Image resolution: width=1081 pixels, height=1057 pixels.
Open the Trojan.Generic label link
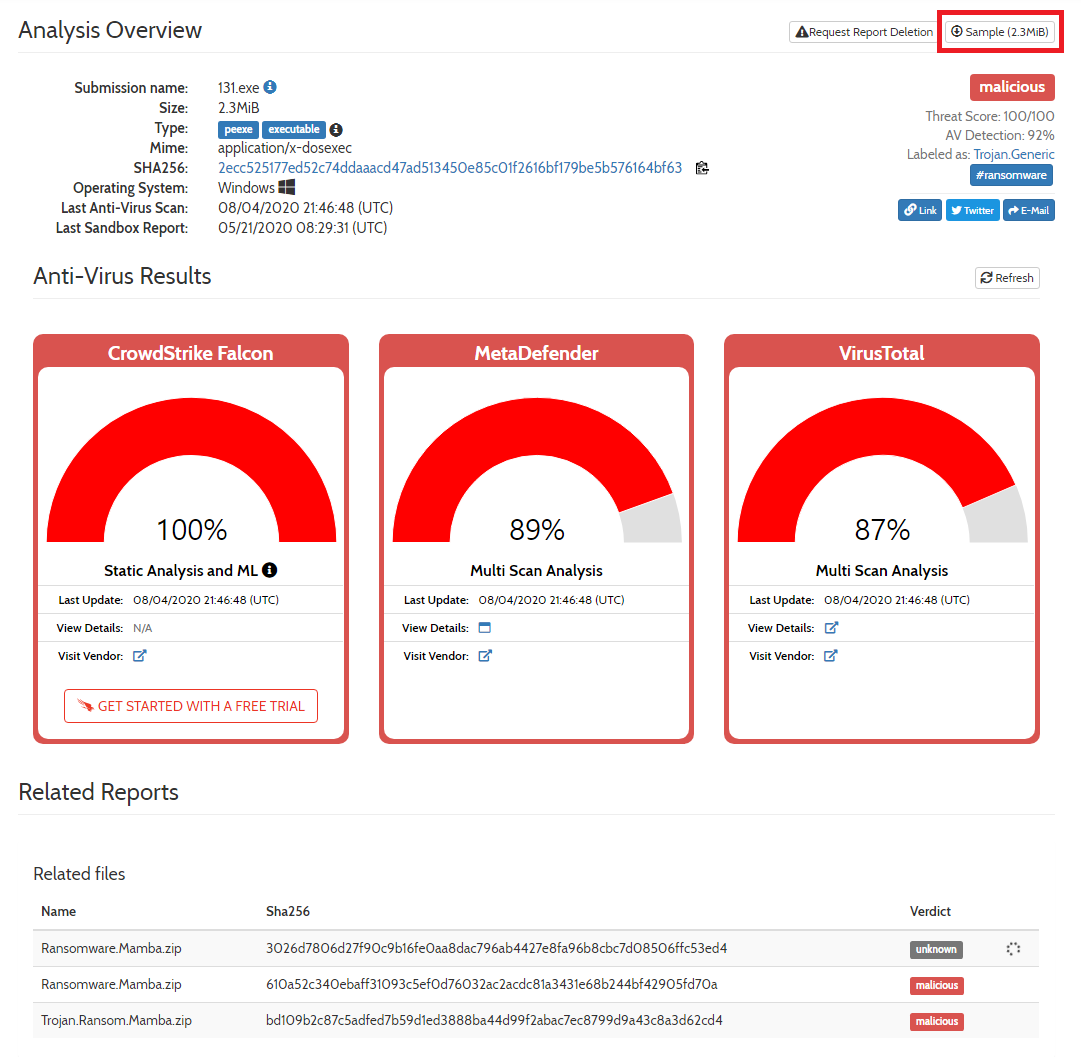point(1013,154)
